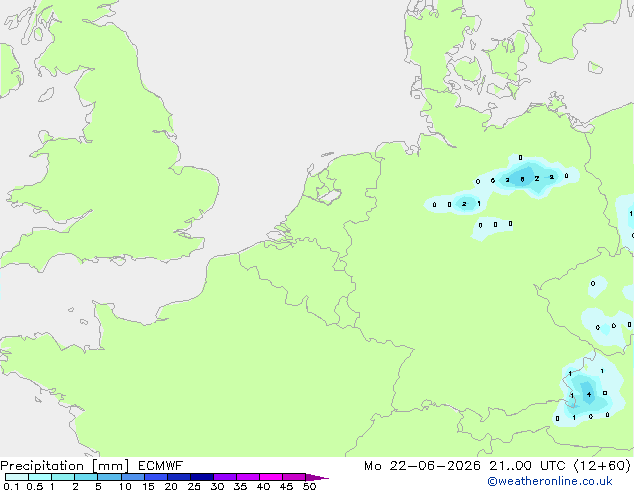Click the '4' precipitation value on the map
The height and width of the screenshot is (490, 634).
(589, 395)
